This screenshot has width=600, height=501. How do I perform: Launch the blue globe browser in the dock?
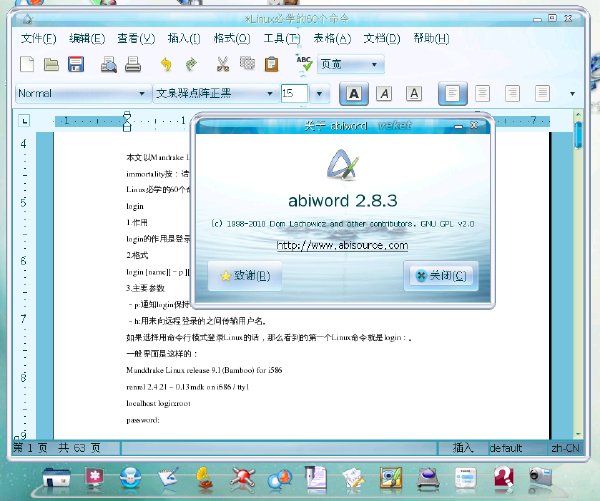(x=130, y=477)
